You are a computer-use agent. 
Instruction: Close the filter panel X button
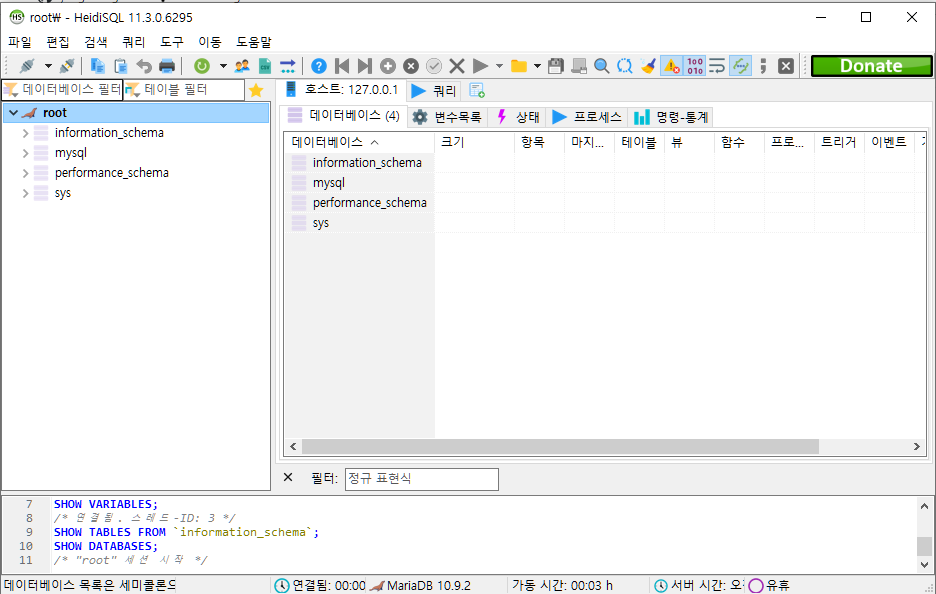coord(288,477)
